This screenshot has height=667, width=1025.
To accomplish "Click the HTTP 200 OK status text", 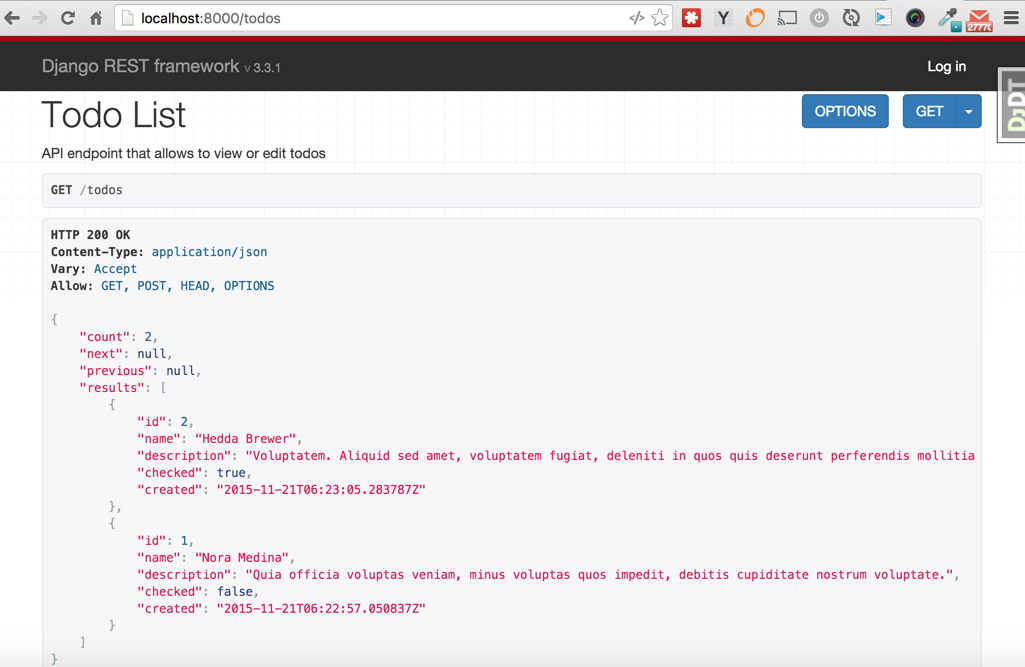I will (90, 235).
